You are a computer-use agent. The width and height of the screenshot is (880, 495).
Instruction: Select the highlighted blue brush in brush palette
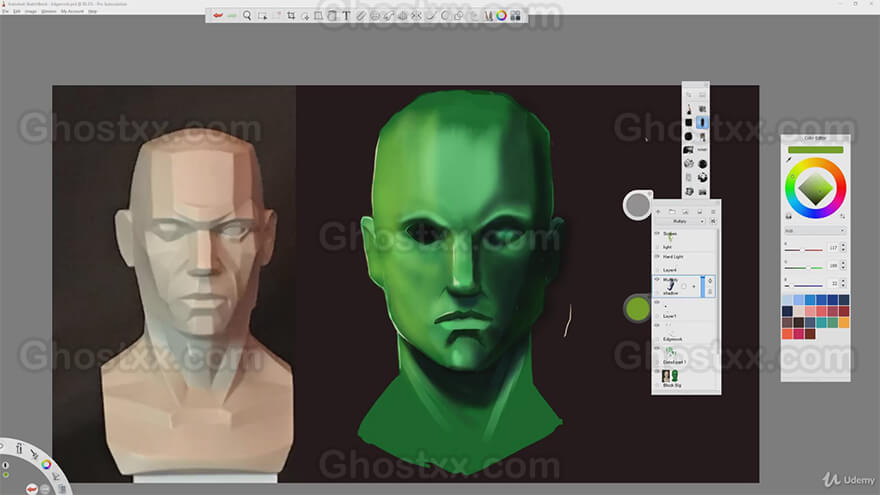(702, 122)
